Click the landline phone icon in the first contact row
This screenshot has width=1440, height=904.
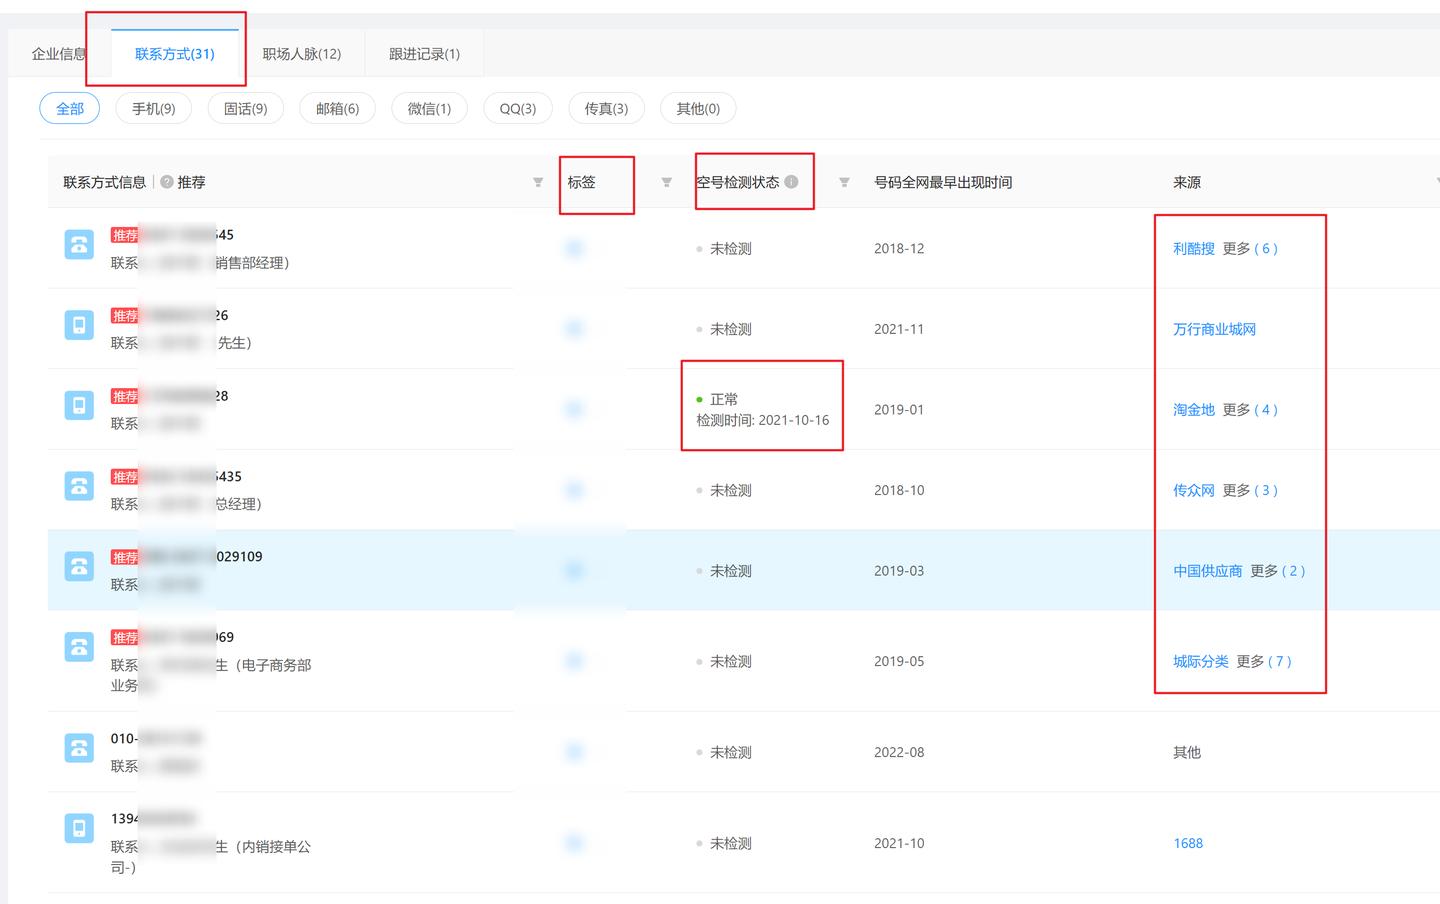(79, 243)
